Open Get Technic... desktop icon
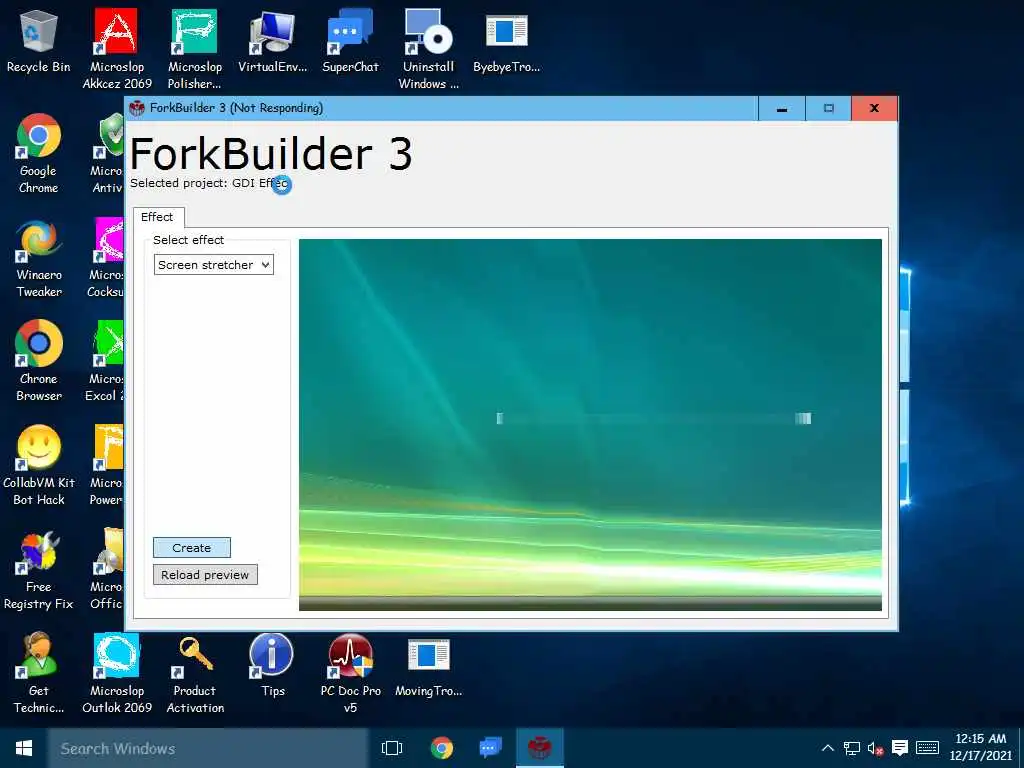Screen dimensions: 1024x768 (x=39, y=673)
